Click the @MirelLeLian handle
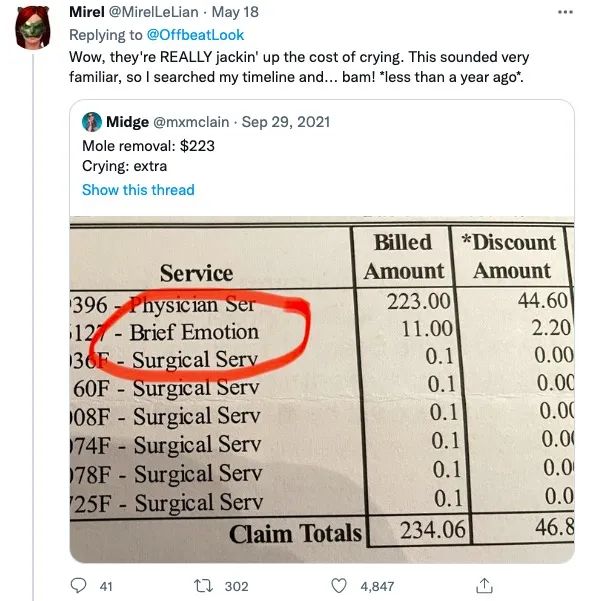This screenshot has height=601, width=591. [154, 12]
